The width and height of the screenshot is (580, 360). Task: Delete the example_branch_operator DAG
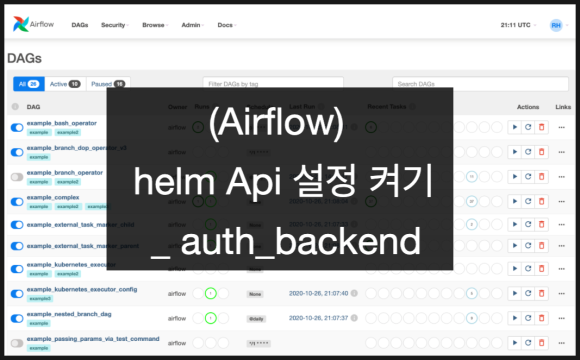click(x=542, y=176)
